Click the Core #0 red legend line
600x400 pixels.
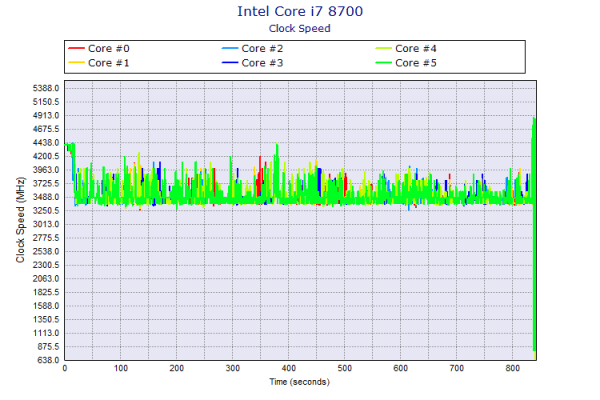(x=76, y=48)
